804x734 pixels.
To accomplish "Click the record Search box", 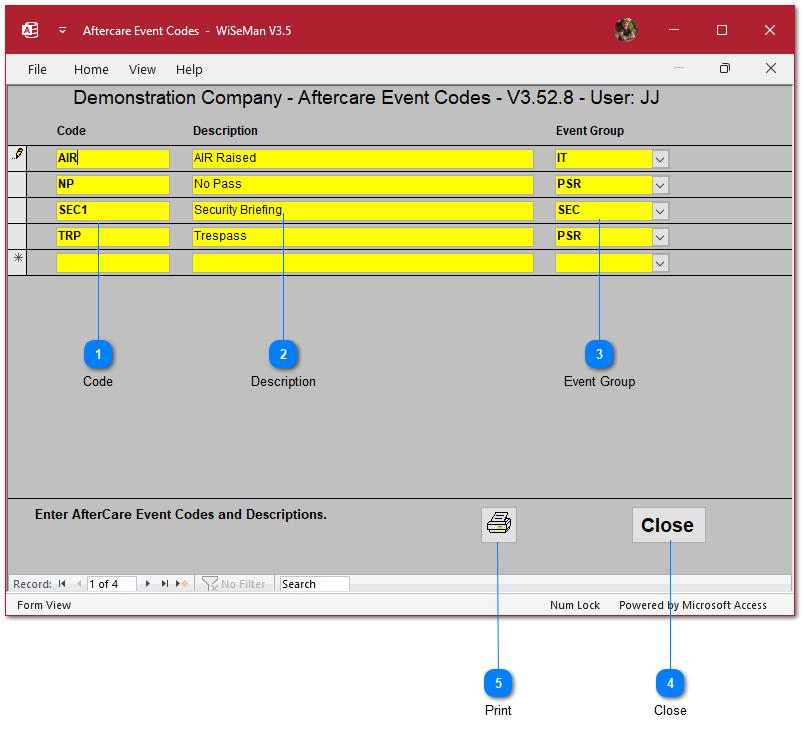I will [x=314, y=584].
